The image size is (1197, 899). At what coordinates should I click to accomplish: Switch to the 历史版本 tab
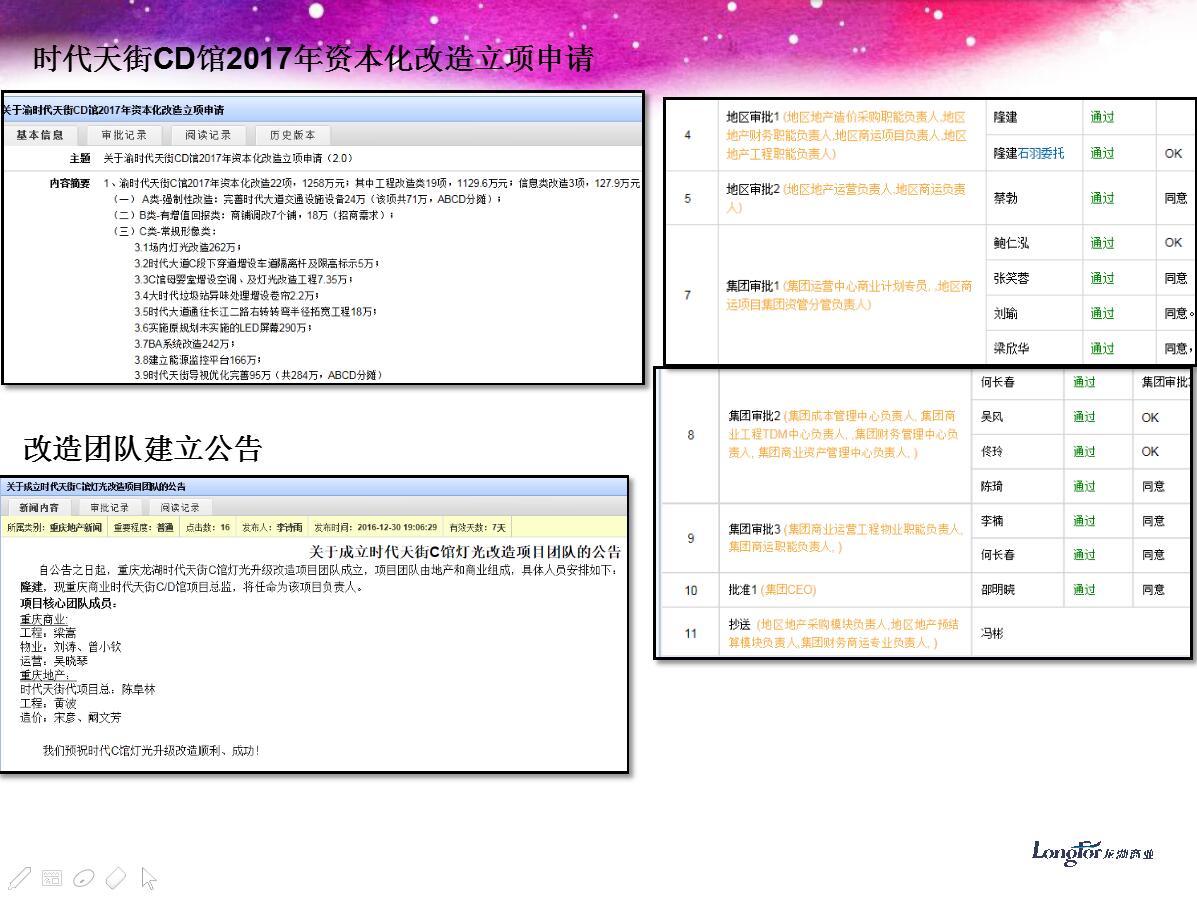click(x=292, y=135)
